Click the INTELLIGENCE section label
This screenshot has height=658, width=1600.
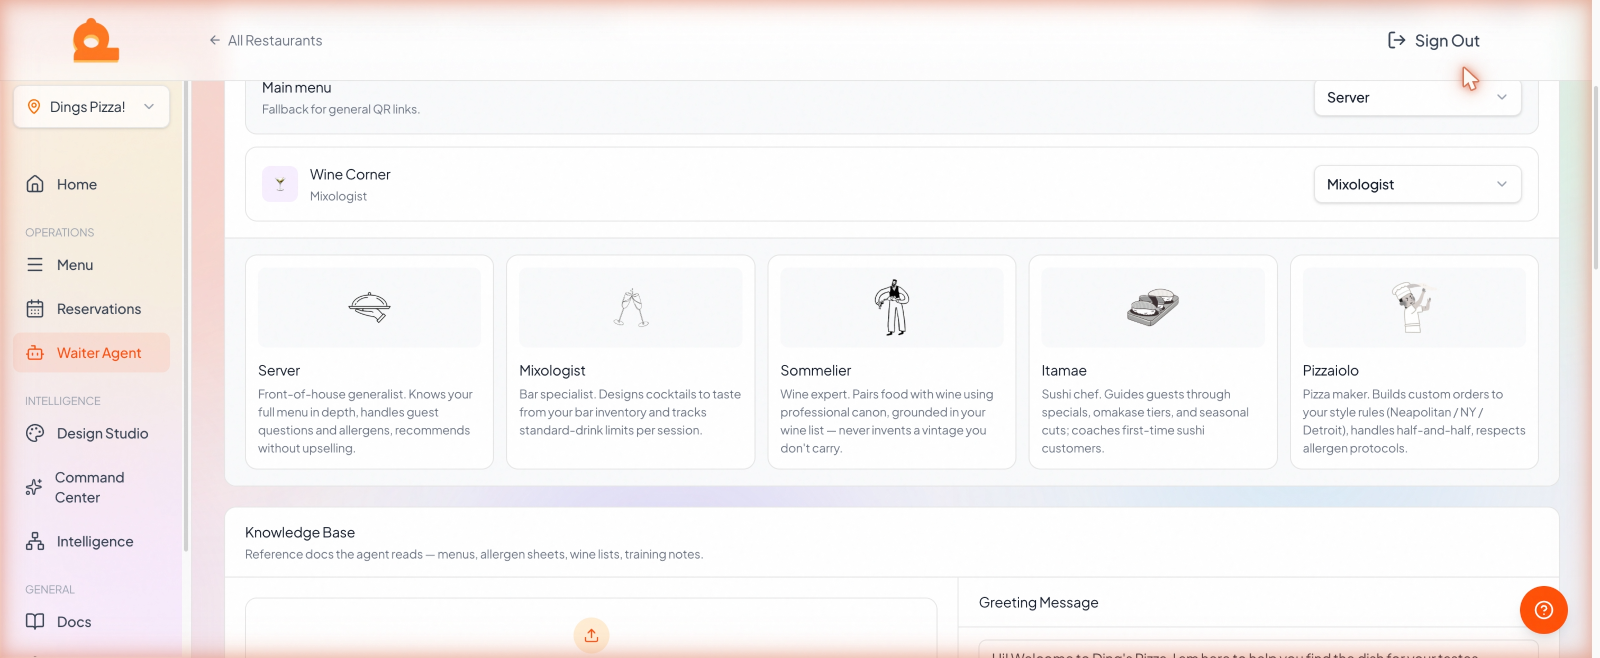[63, 401]
